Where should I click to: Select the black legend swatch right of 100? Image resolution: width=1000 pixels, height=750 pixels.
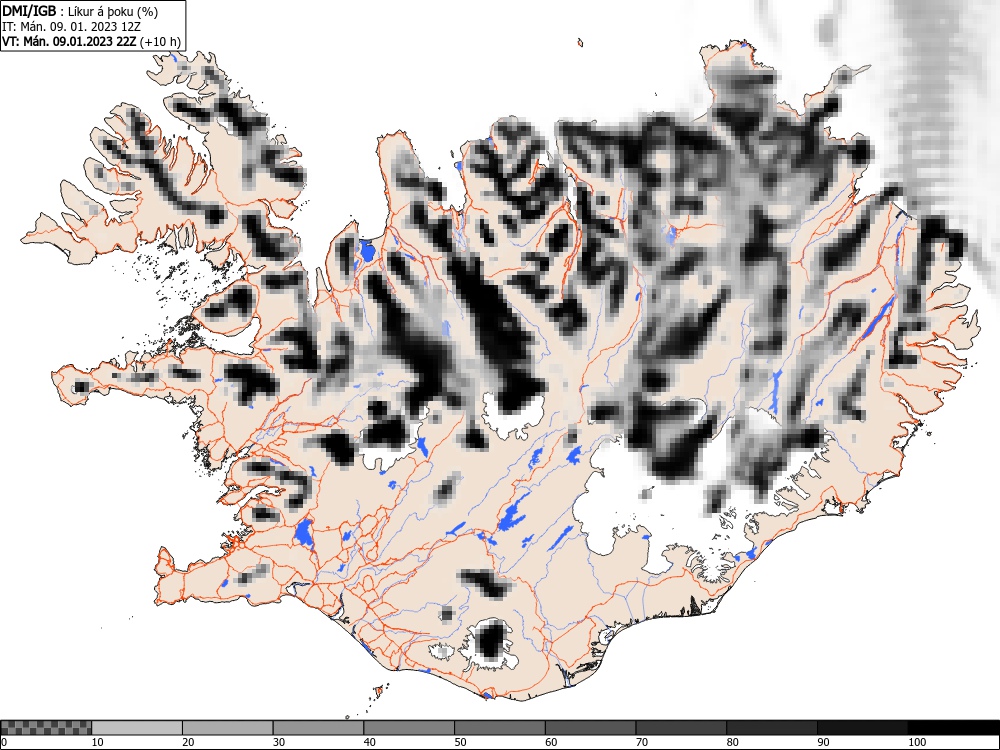(953, 728)
